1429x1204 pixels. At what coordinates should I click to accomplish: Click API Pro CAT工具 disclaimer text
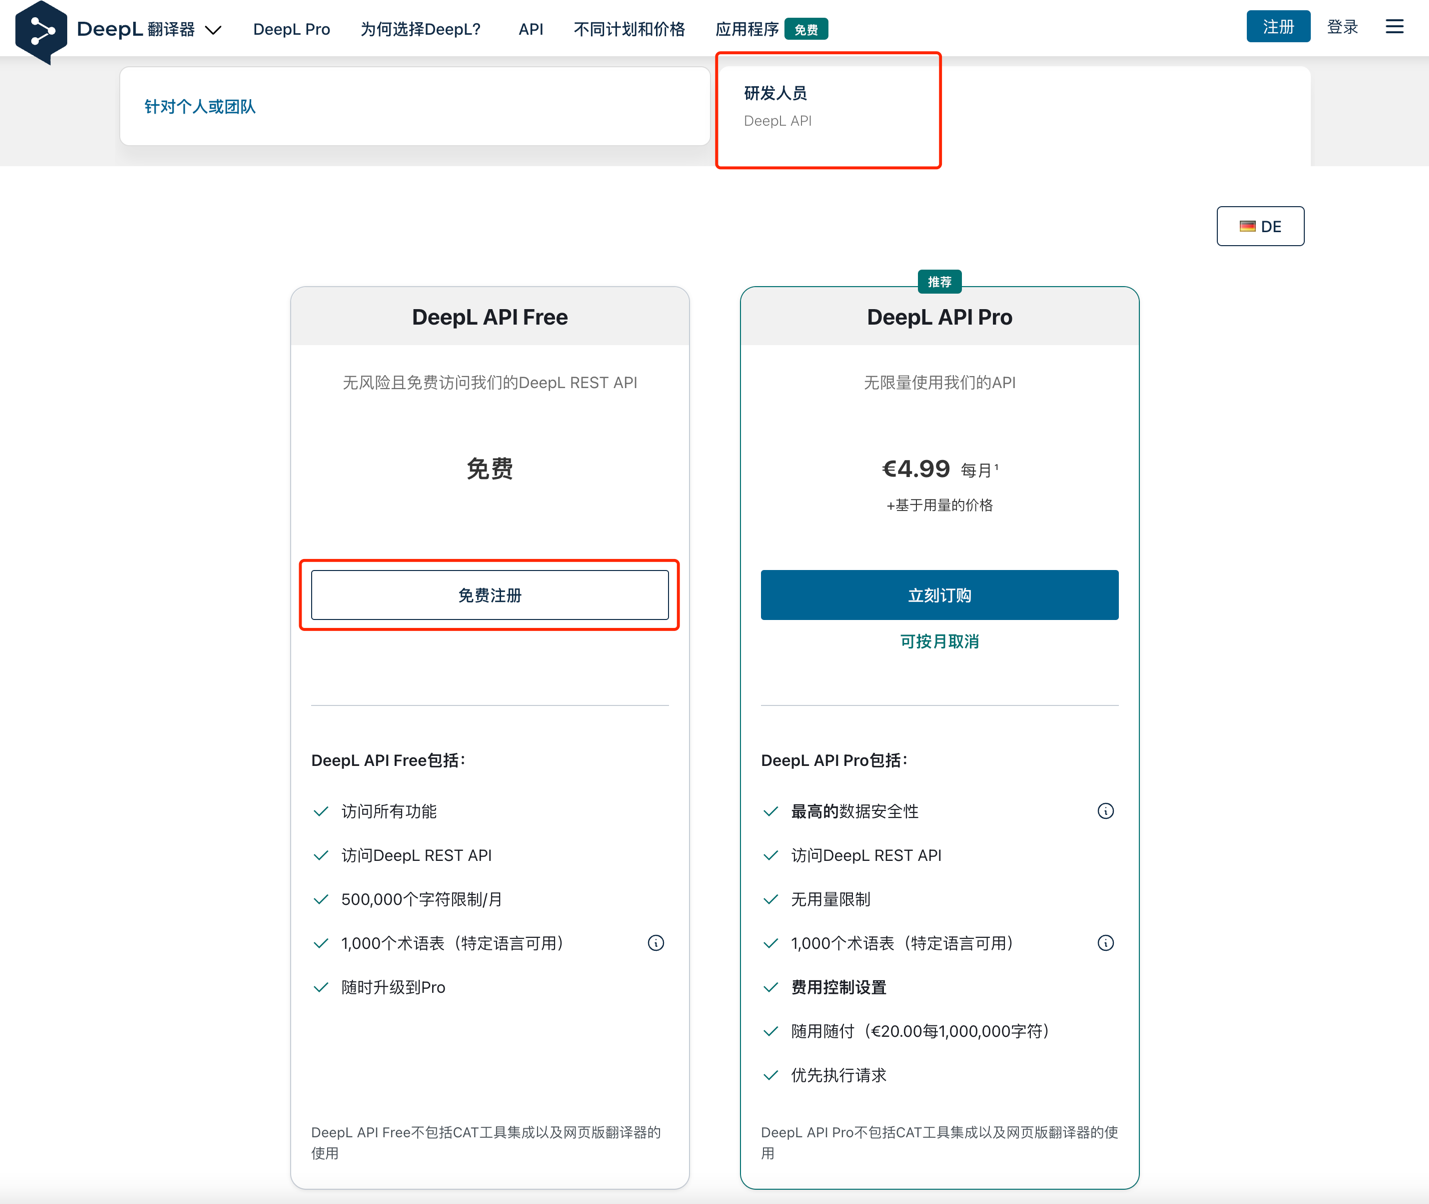tap(939, 1142)
